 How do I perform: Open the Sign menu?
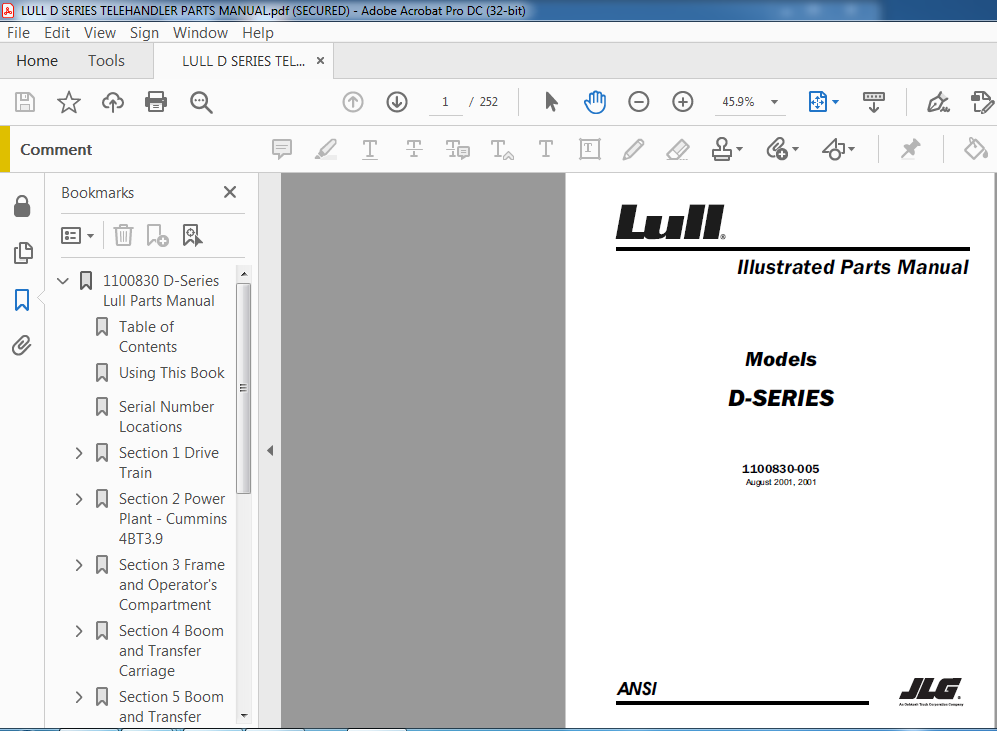coord(144,32)
